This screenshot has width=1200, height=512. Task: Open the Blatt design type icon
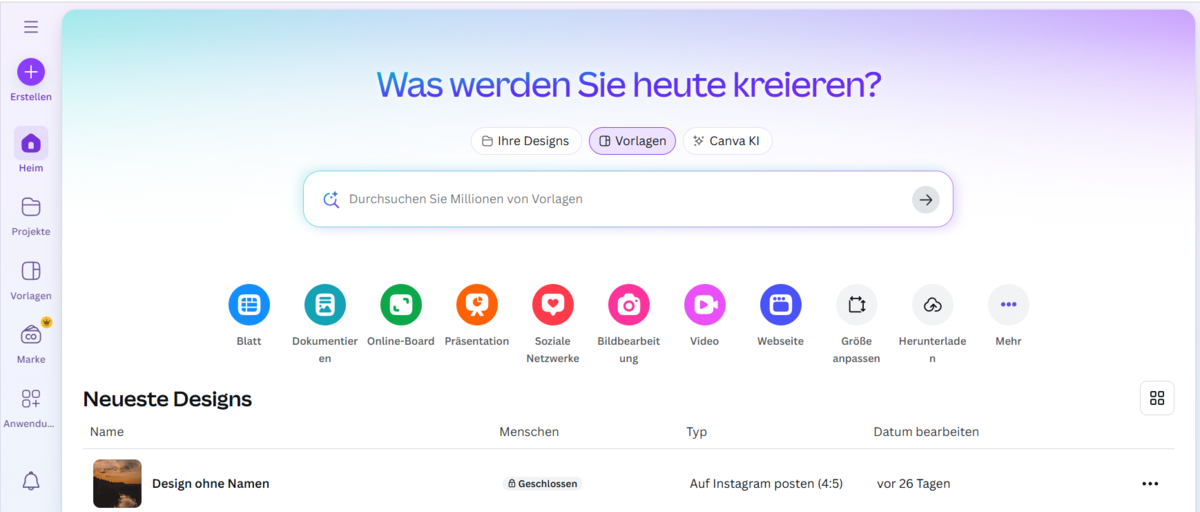coord(249,305)
